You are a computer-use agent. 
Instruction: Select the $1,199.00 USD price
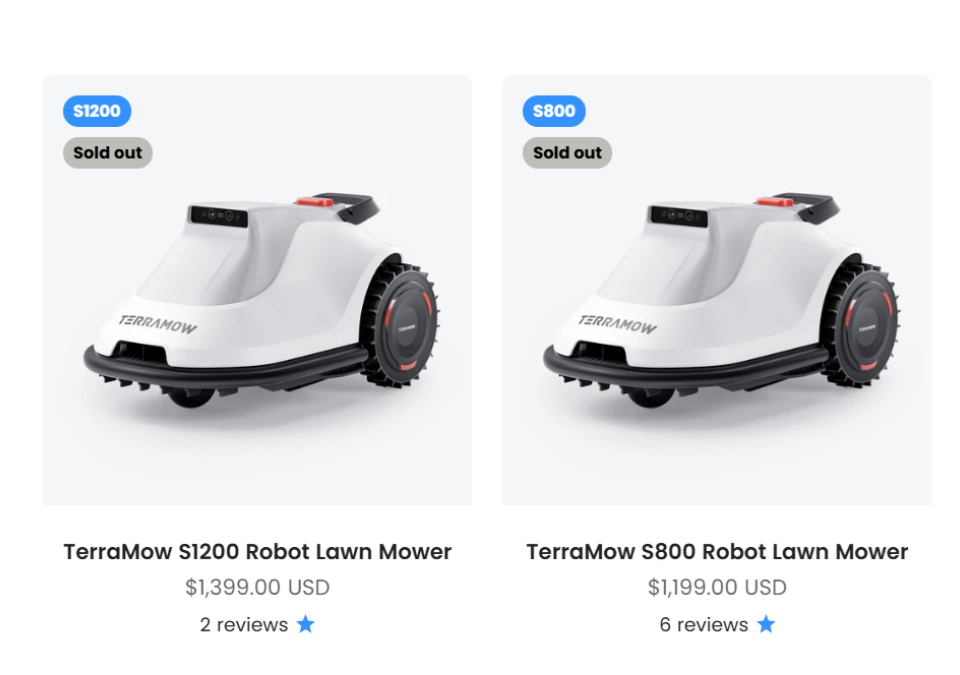(x=717, y=587)
